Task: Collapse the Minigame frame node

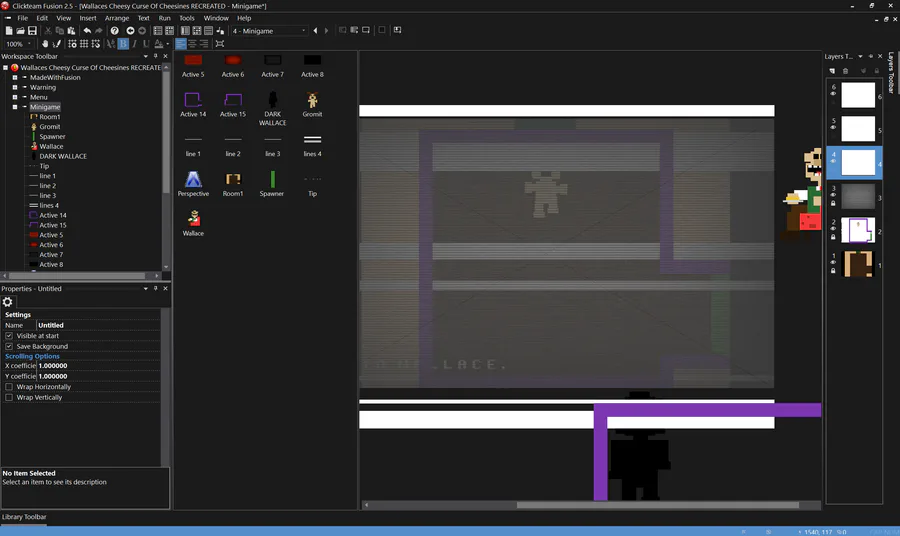Action: 15,107
